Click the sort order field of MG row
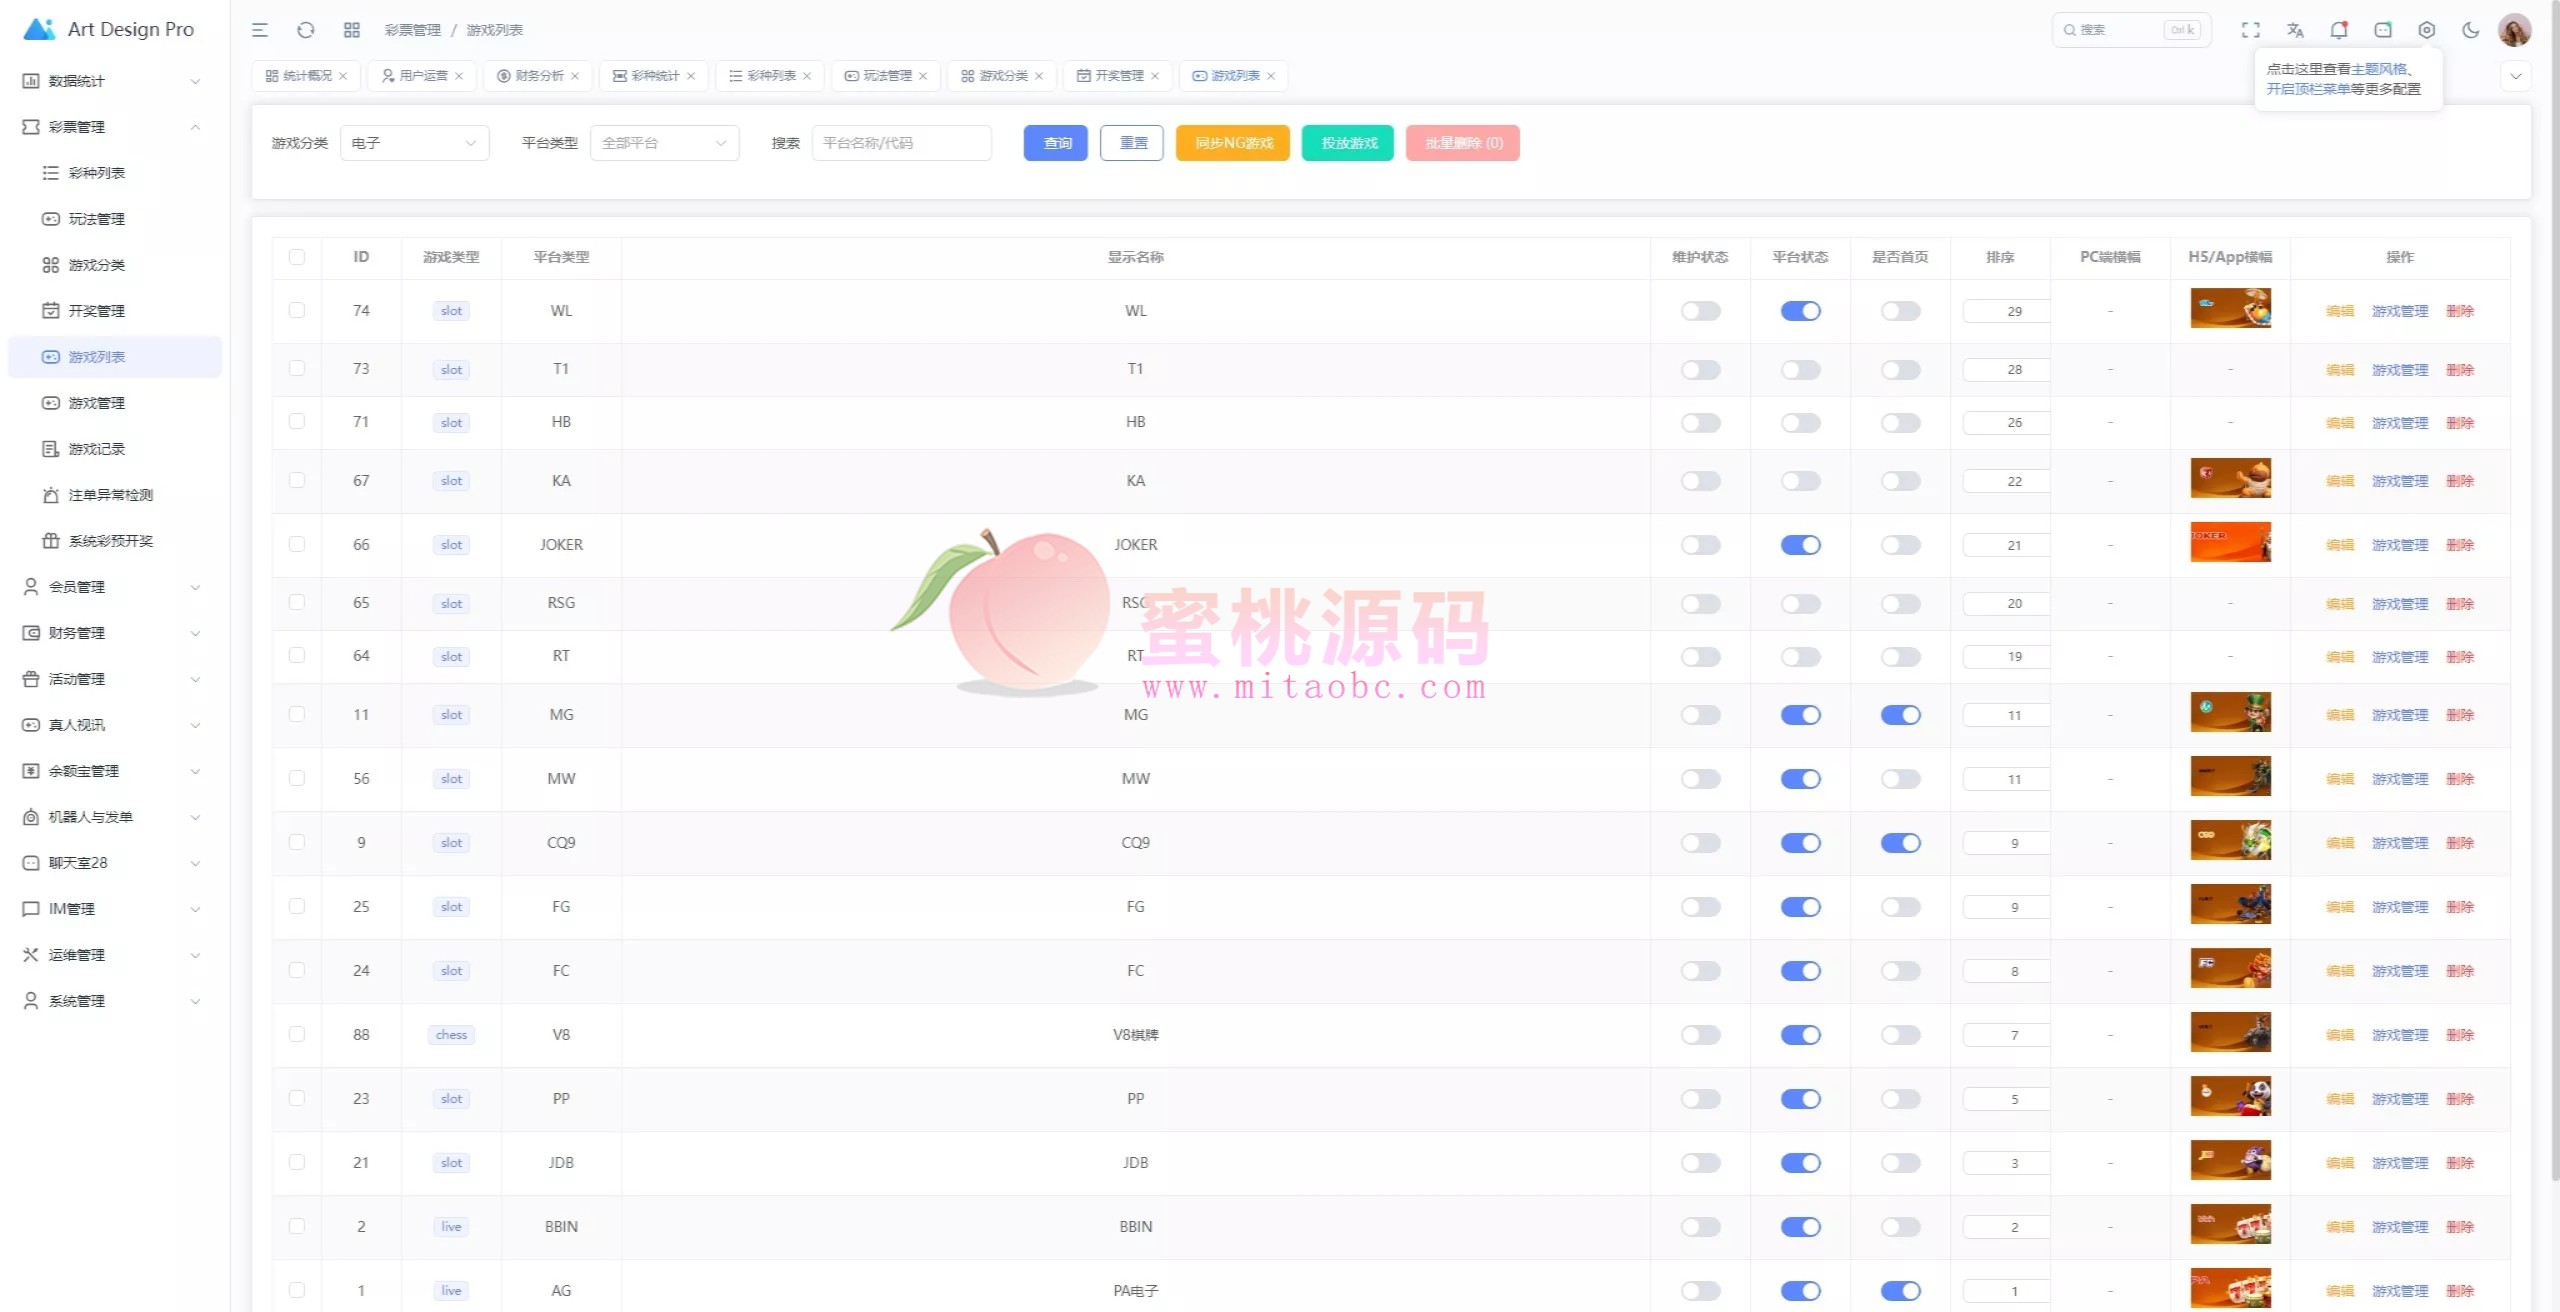 (x=2010, y=715)
